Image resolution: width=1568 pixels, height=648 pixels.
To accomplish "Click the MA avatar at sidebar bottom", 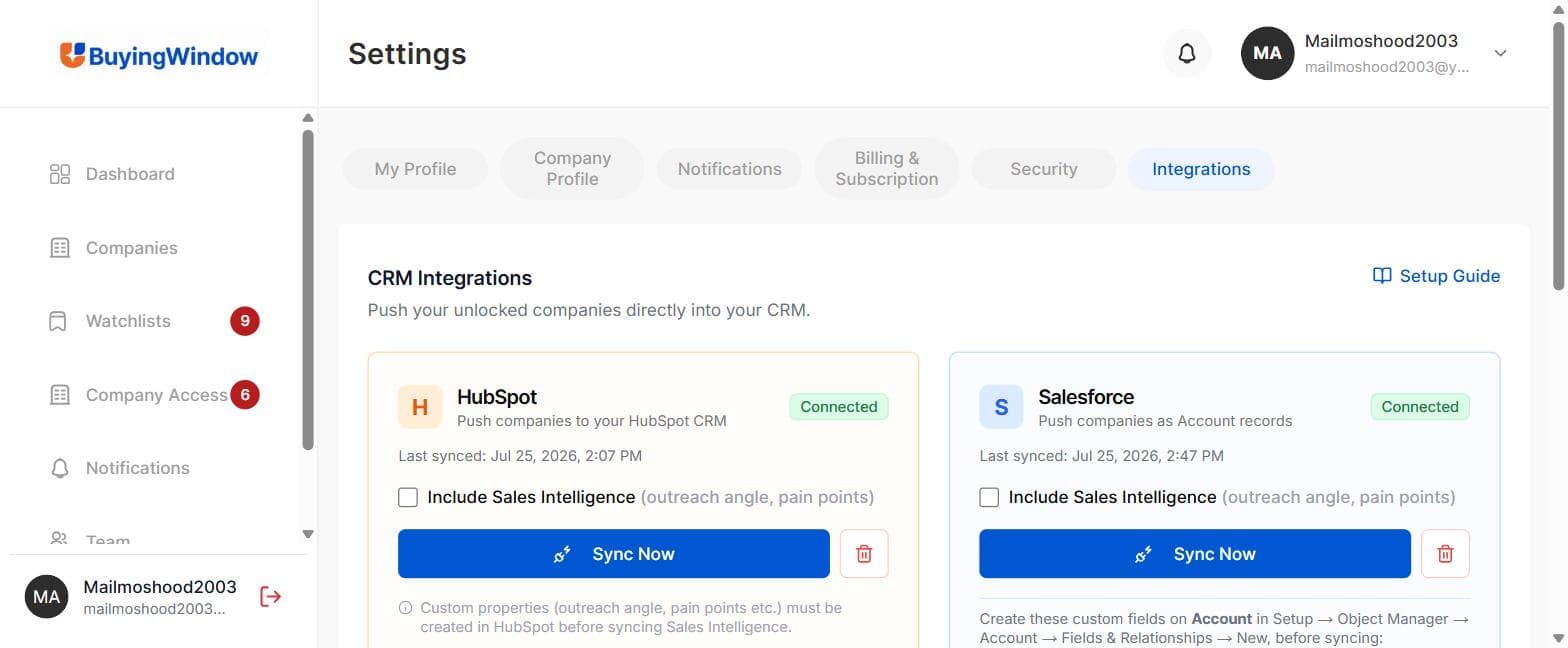I will tap(46, 597).
